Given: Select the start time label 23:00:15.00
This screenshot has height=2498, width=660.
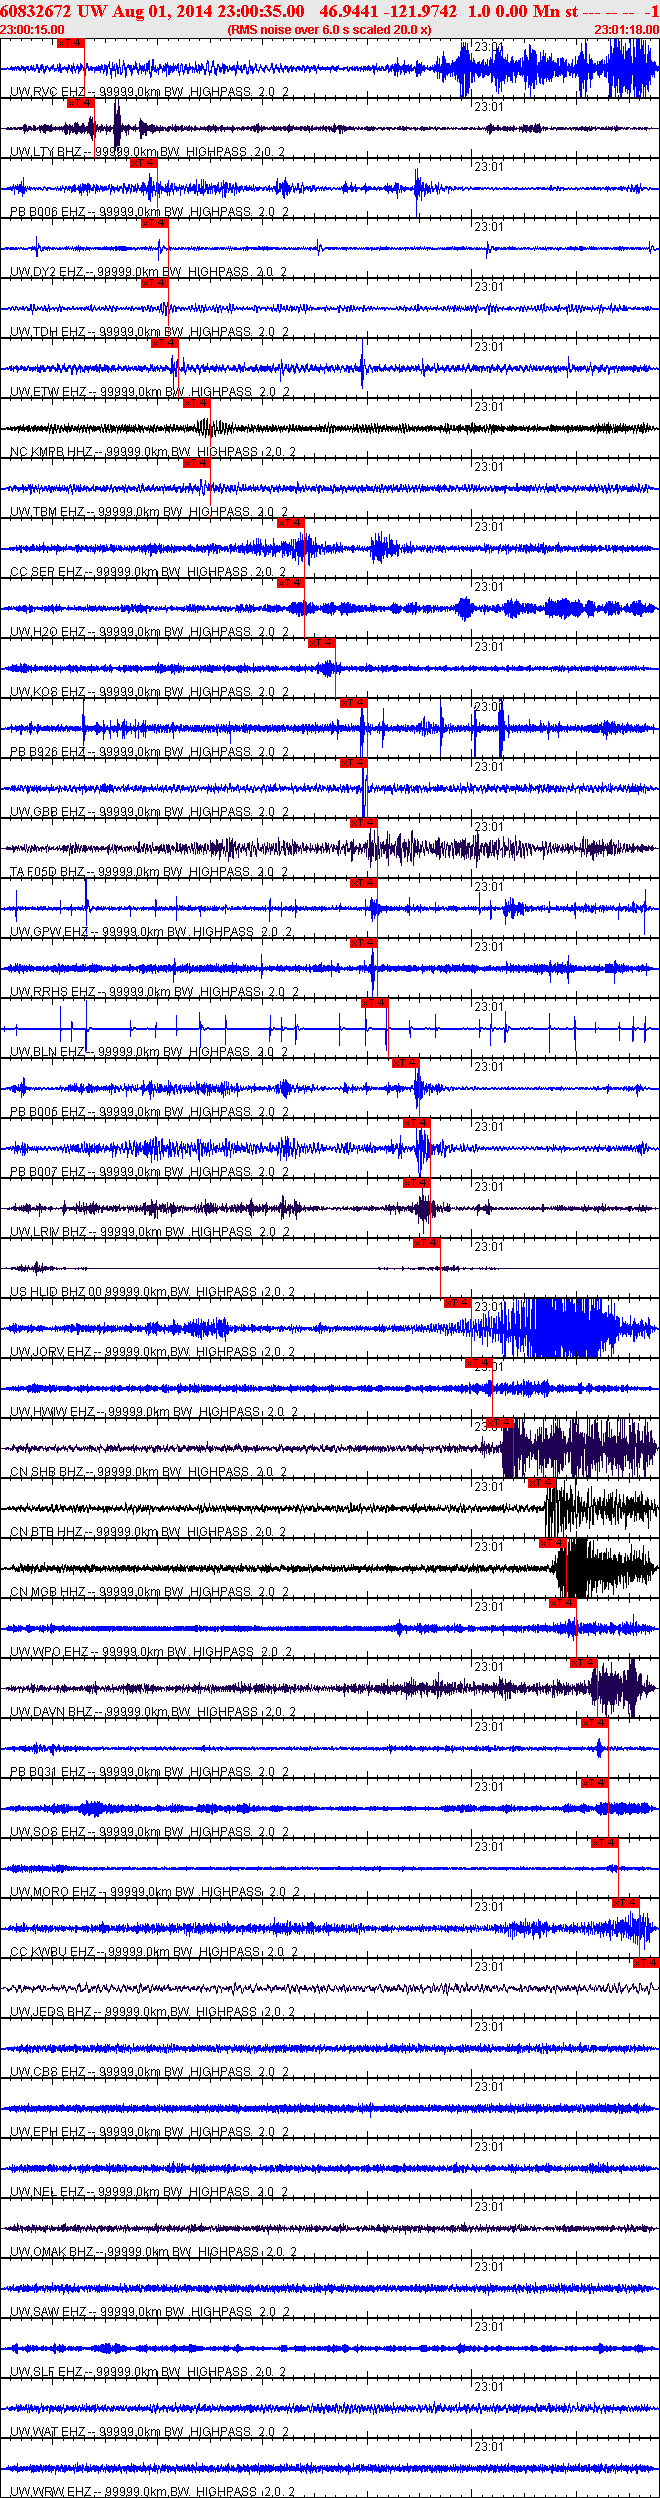Looking at the screenshot, I should pos(32,30).
